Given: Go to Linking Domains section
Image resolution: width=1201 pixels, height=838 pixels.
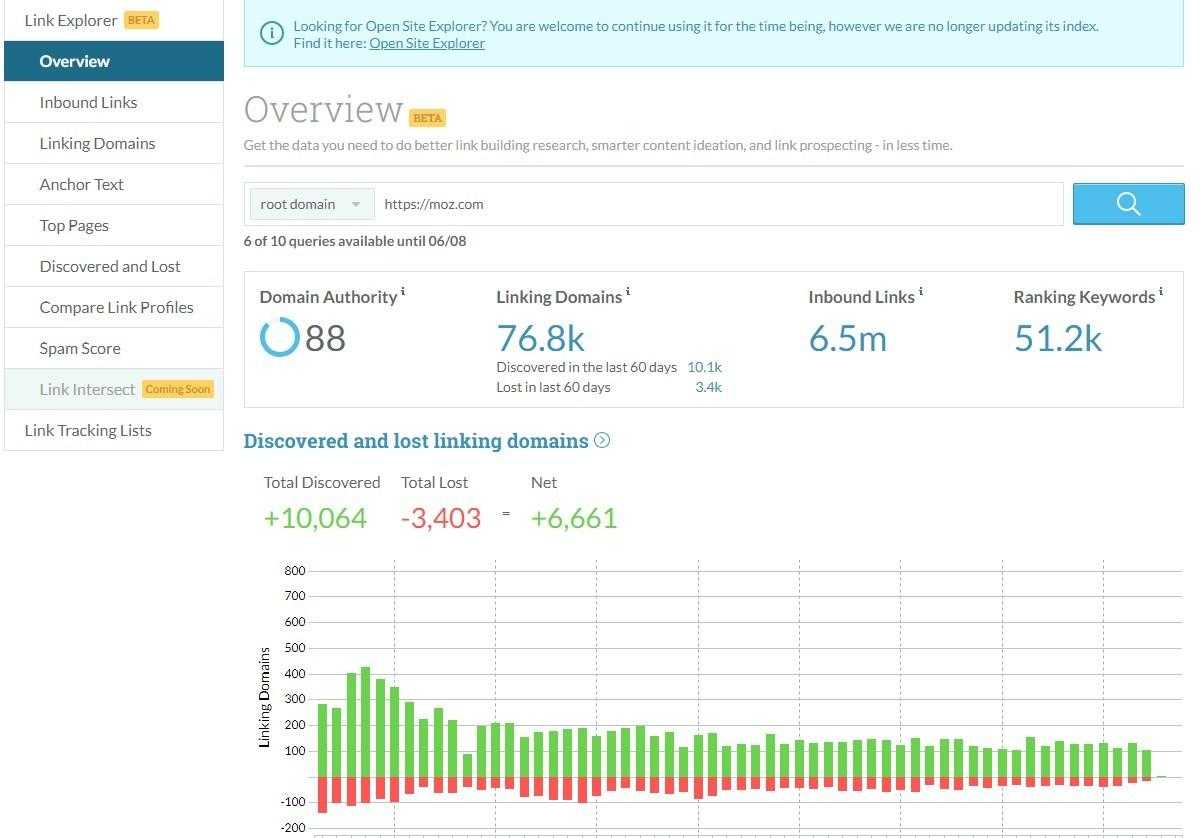Looking at the screenshot, I should tap(97, 143).
